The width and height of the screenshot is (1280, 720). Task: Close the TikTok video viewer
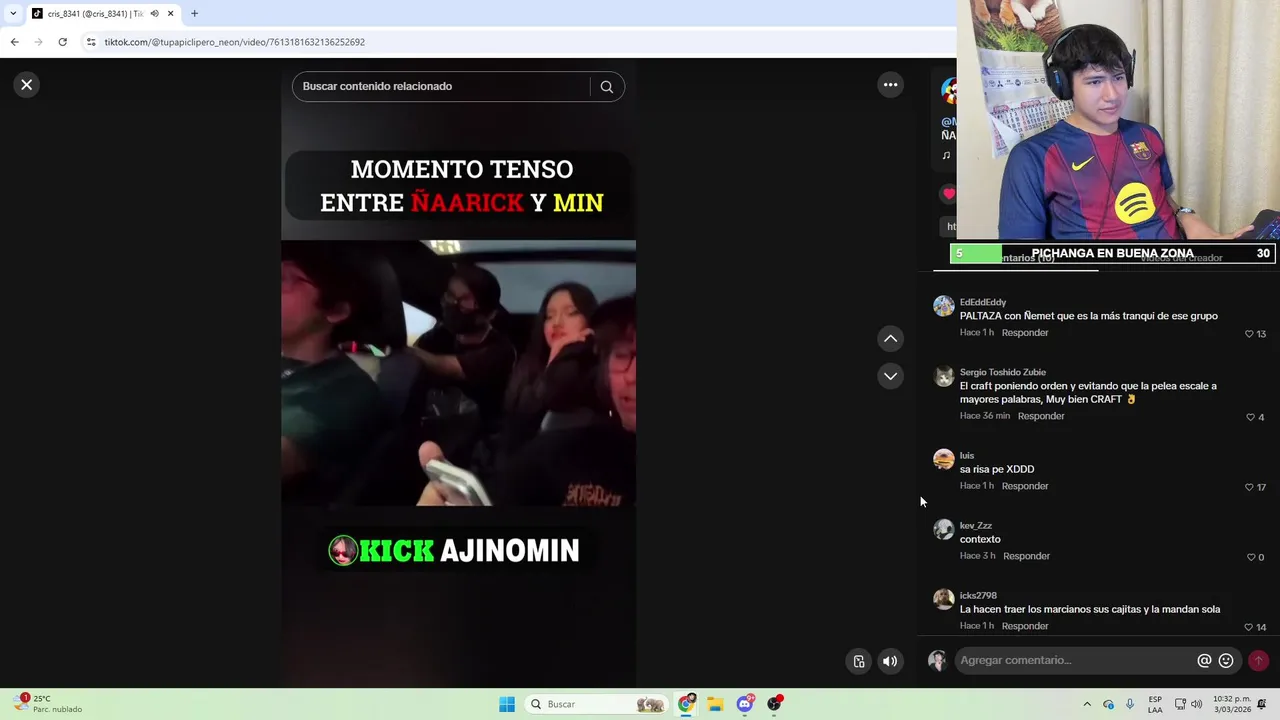[27, 85]
